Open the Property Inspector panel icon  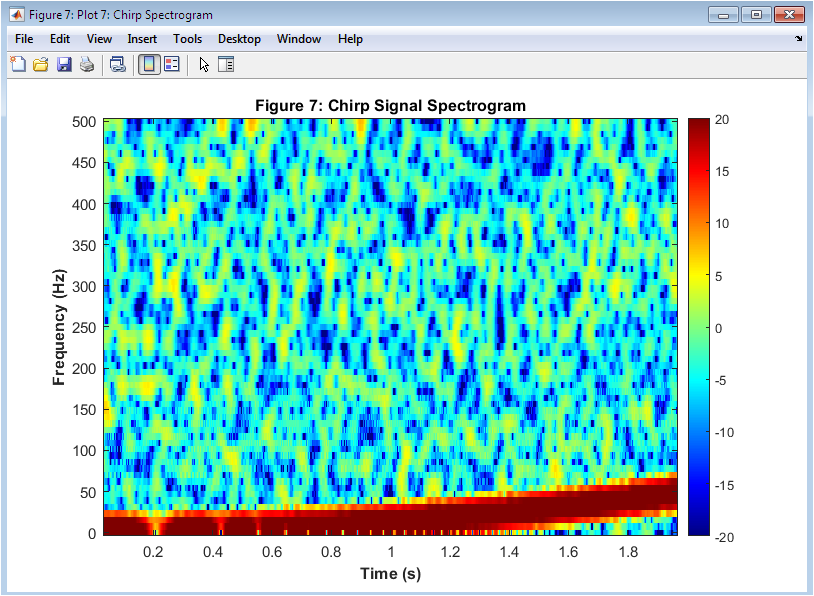(x=226, y=65)
